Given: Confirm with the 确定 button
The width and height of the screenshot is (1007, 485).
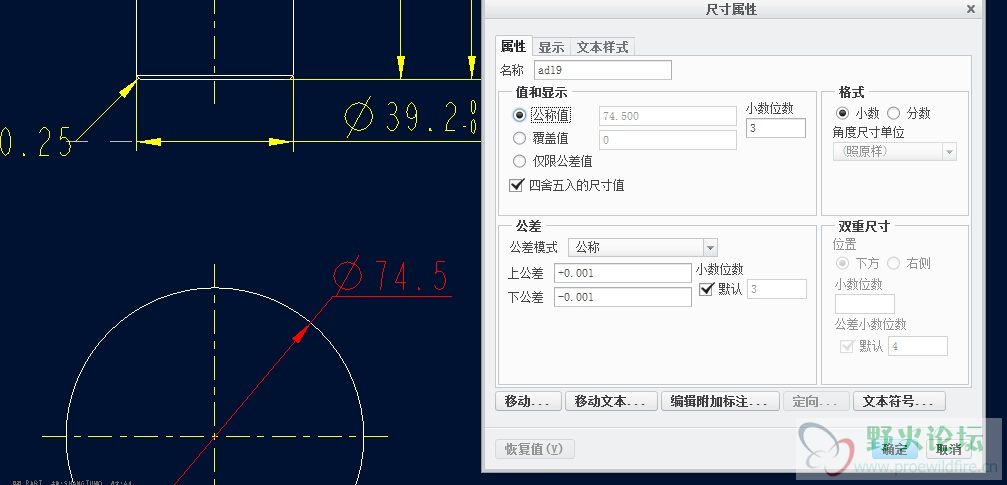Looking at the screenshot, I should [895, 449].
